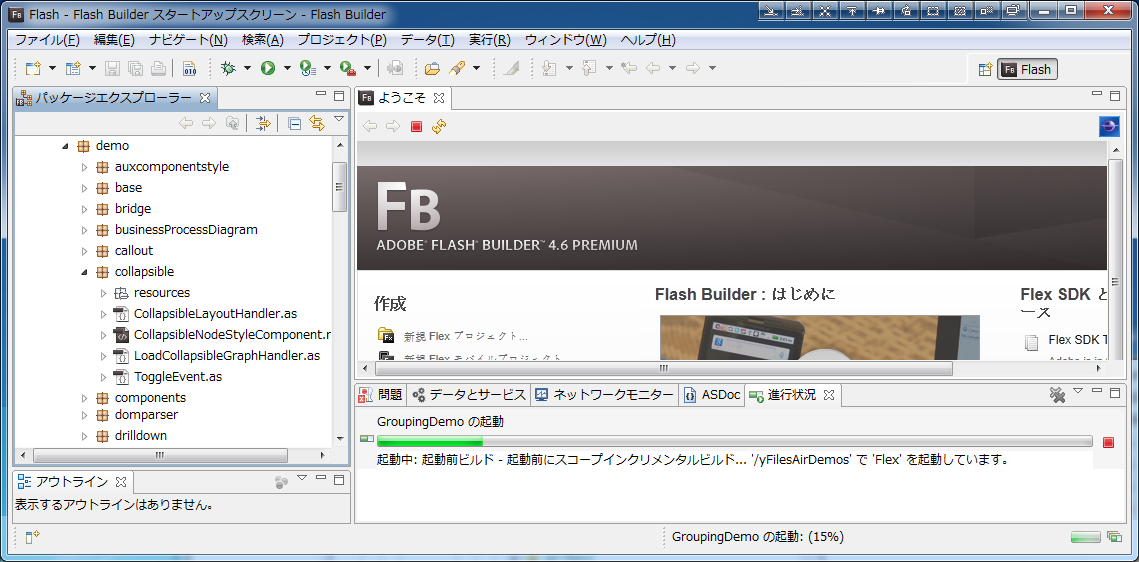Screen dimensions: 1139x562
Task: Open the Run button dropdown arrow
Action: coord(288,68)
